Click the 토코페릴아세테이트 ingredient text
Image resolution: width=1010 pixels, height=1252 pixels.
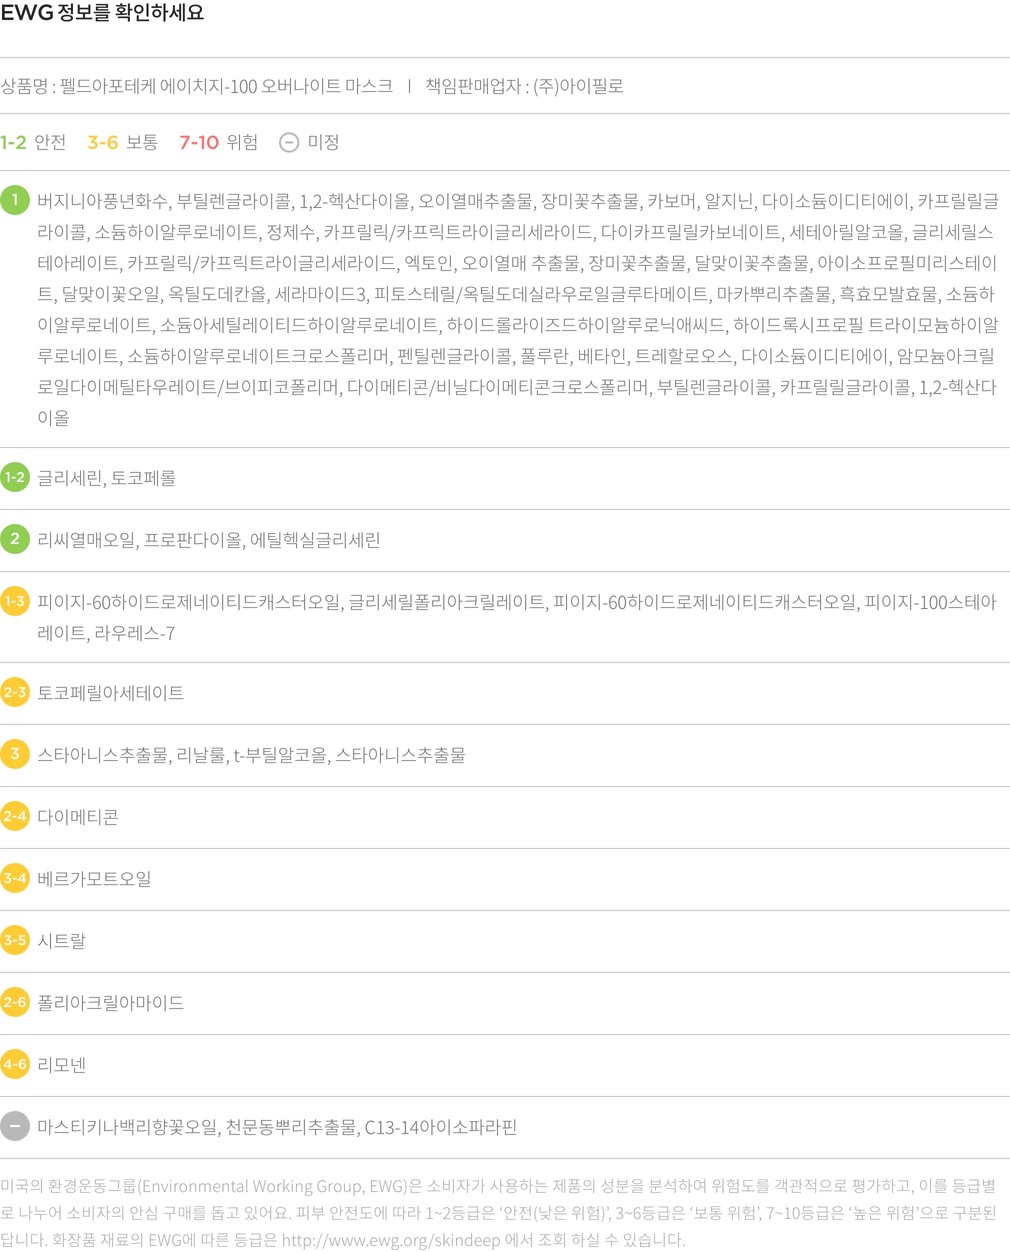pos(110,693)
